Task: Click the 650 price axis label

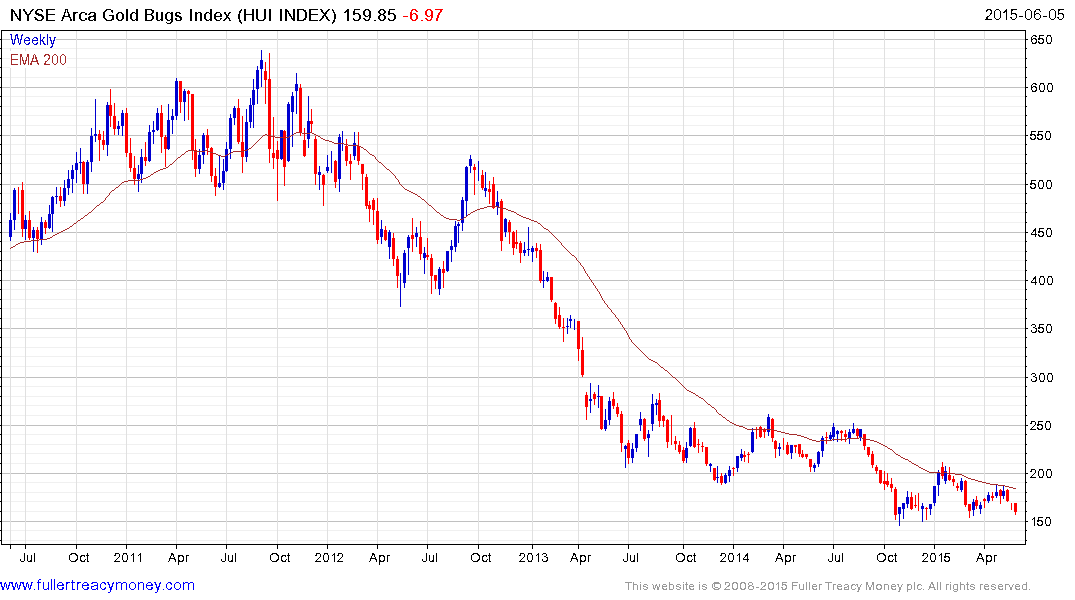Action: [1041, 40]
